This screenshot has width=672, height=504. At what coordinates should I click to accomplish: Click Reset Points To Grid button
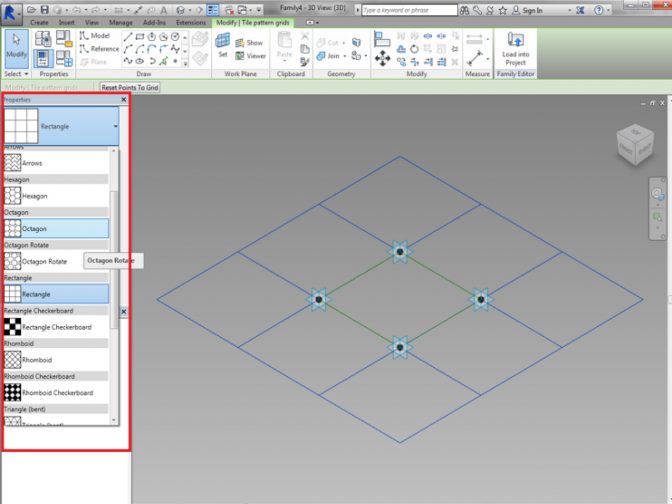point(130,88)
